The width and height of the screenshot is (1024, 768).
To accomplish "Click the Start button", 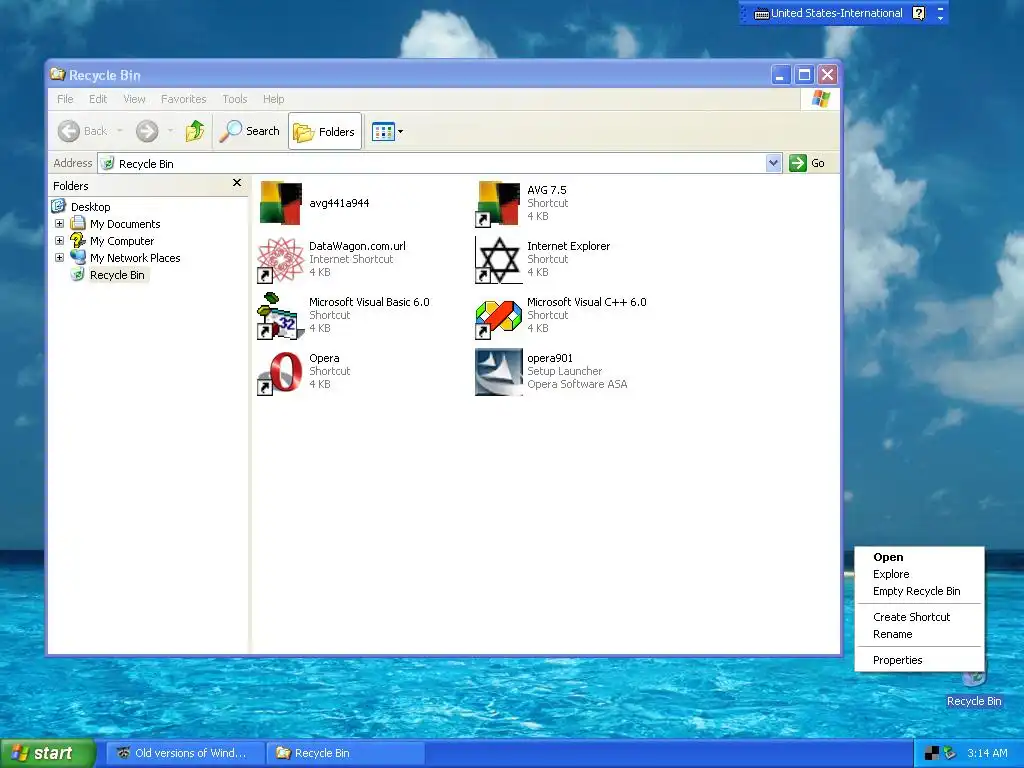I will [47, 754].
